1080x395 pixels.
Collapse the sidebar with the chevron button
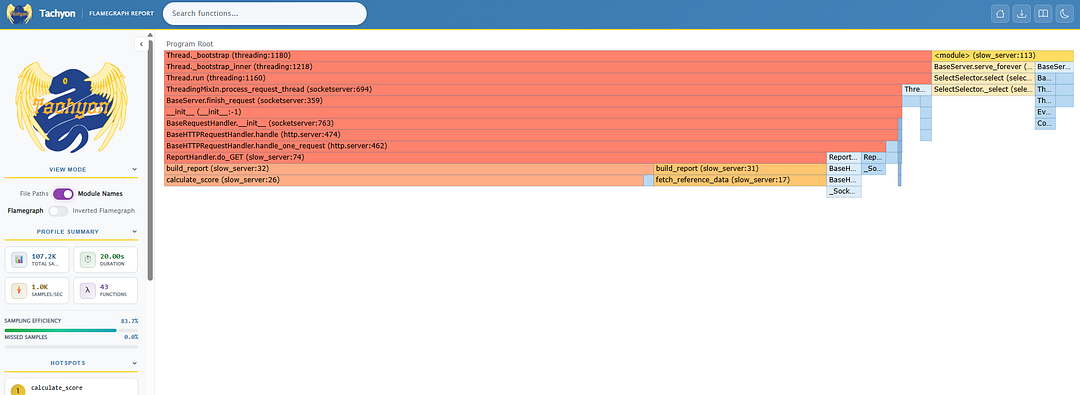tap(141, 44)
